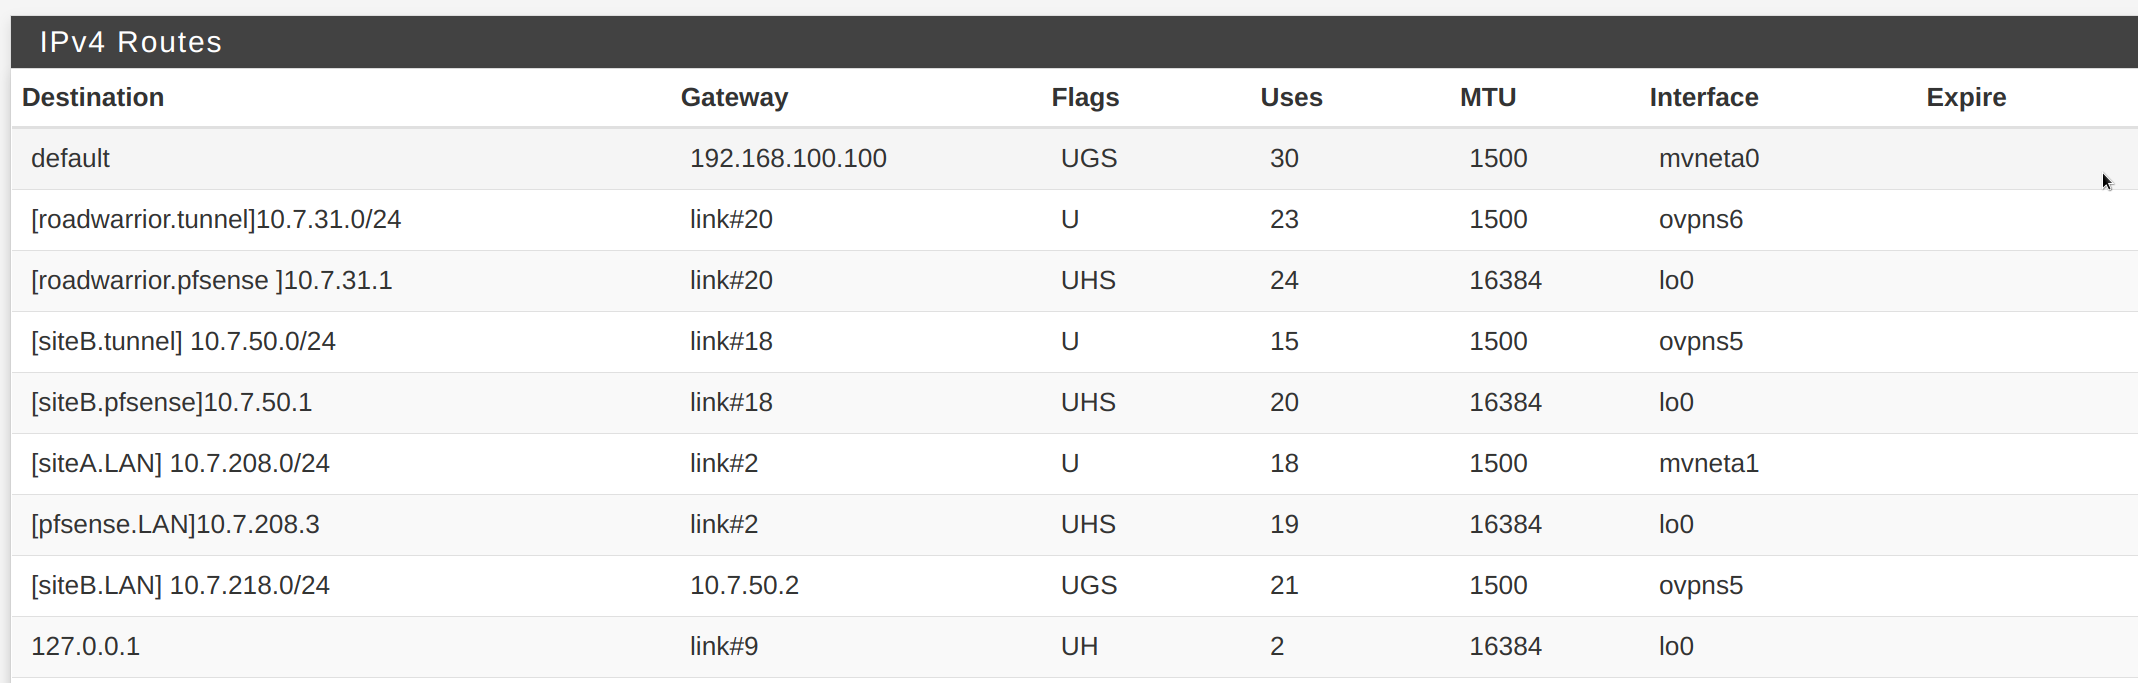The image size is (2138, 683).
Task: Select the 127.0.0.1 loopback destination
Action: click(85, 646)
